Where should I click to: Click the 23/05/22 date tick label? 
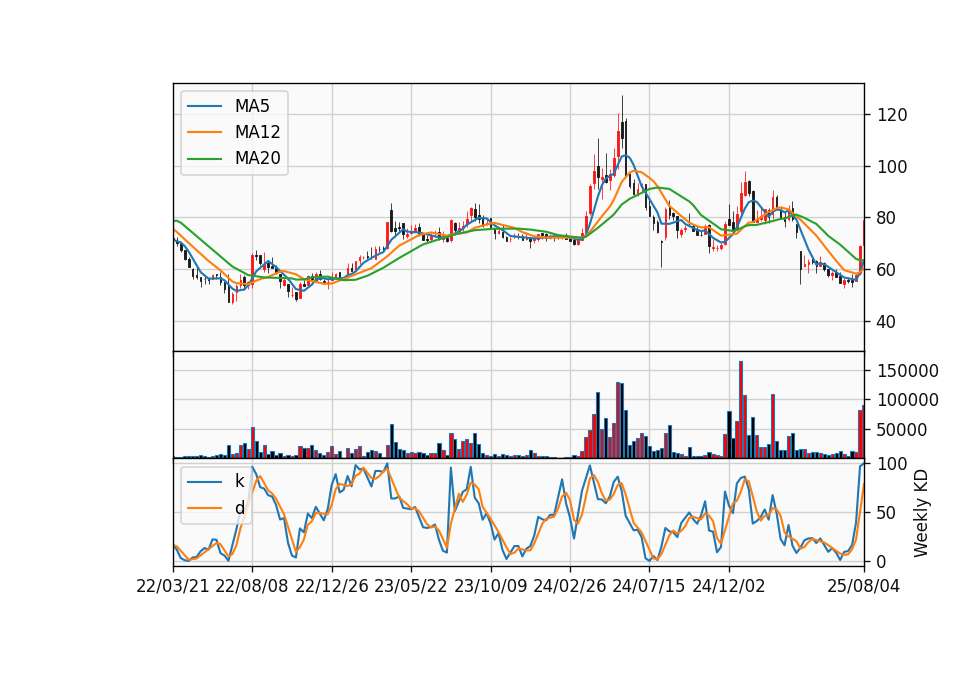(x=411, y=586)
